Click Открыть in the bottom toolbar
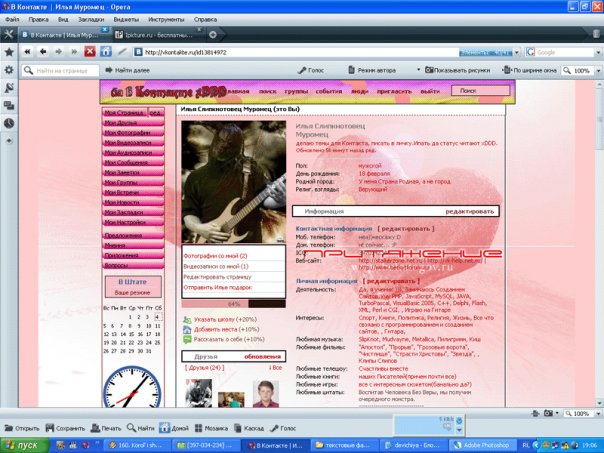The height and width of the screenshot is (453, 604). click(22, 428)
